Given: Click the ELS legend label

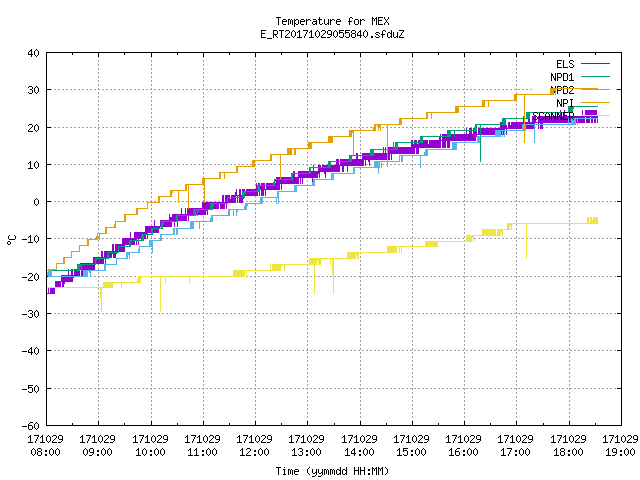Looking at the screenshot, I should coord(565,64).
